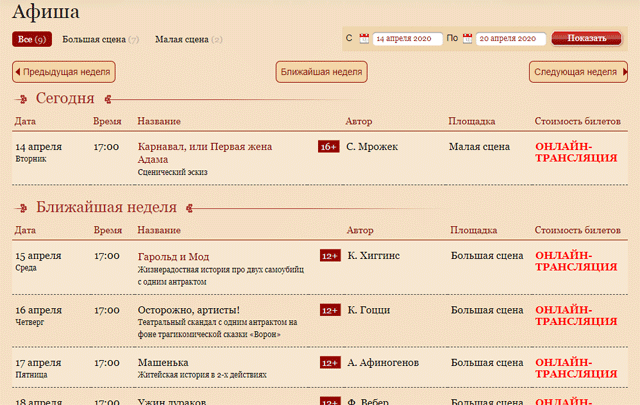Click the Ближайшая неделя button
The width and height of the screenshot is (640, 405).
321,72
